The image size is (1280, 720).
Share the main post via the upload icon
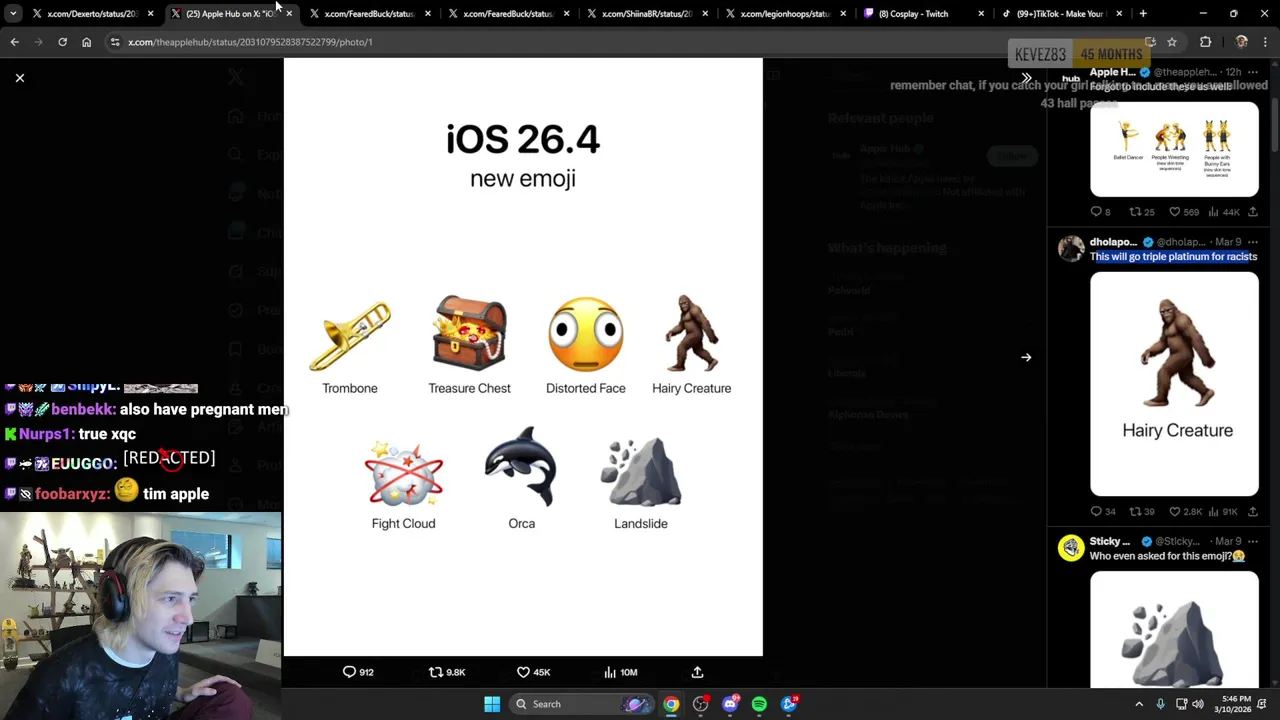point(697,672)
